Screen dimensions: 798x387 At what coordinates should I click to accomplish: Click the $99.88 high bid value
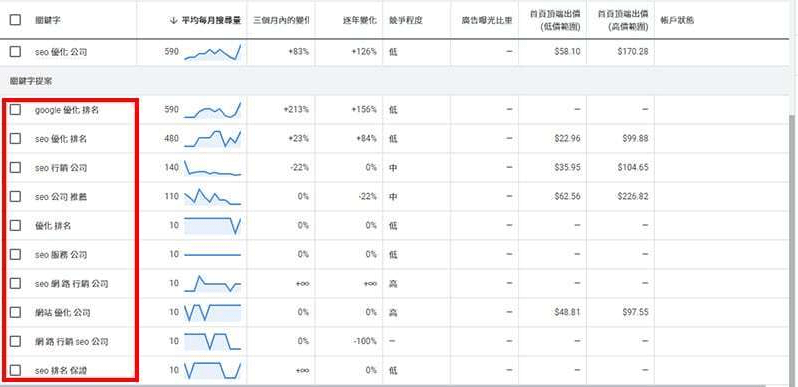click(636, 139)
